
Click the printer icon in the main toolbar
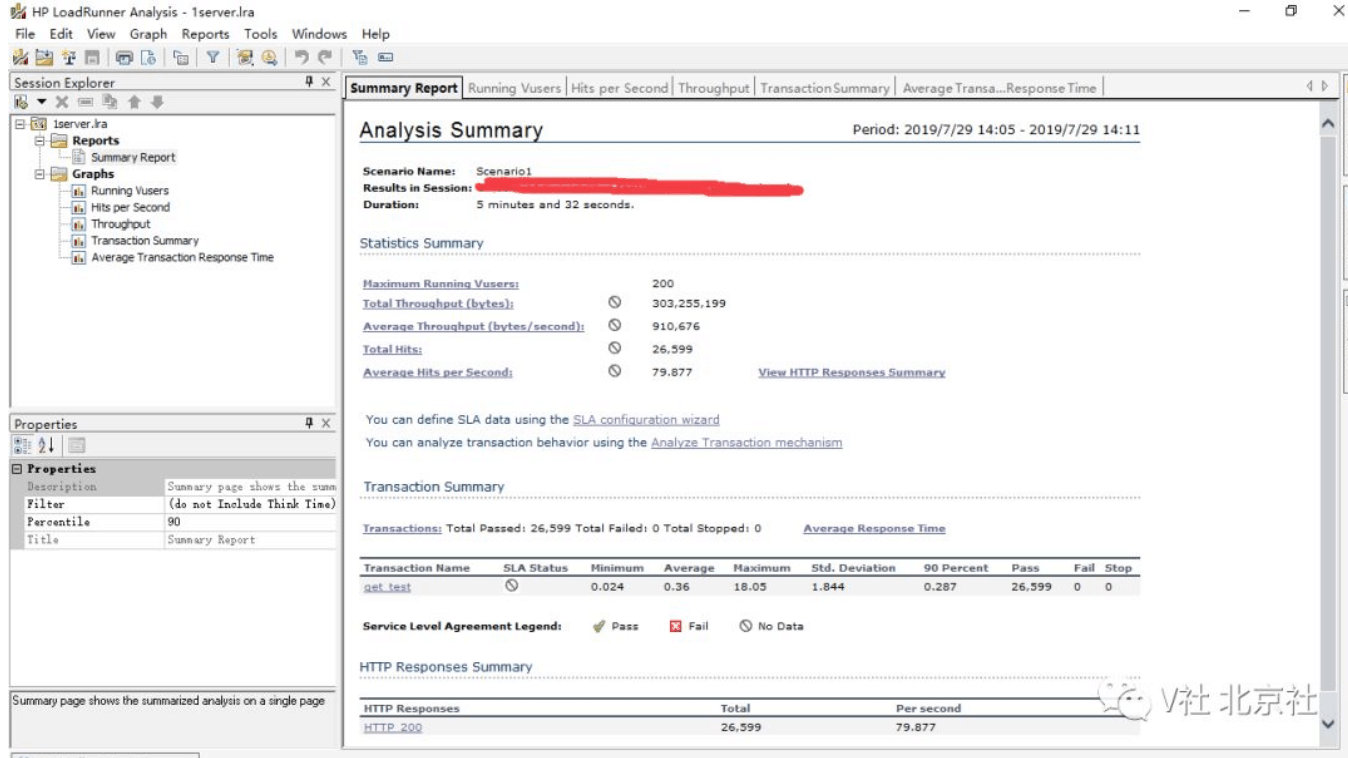pos(124,58)
